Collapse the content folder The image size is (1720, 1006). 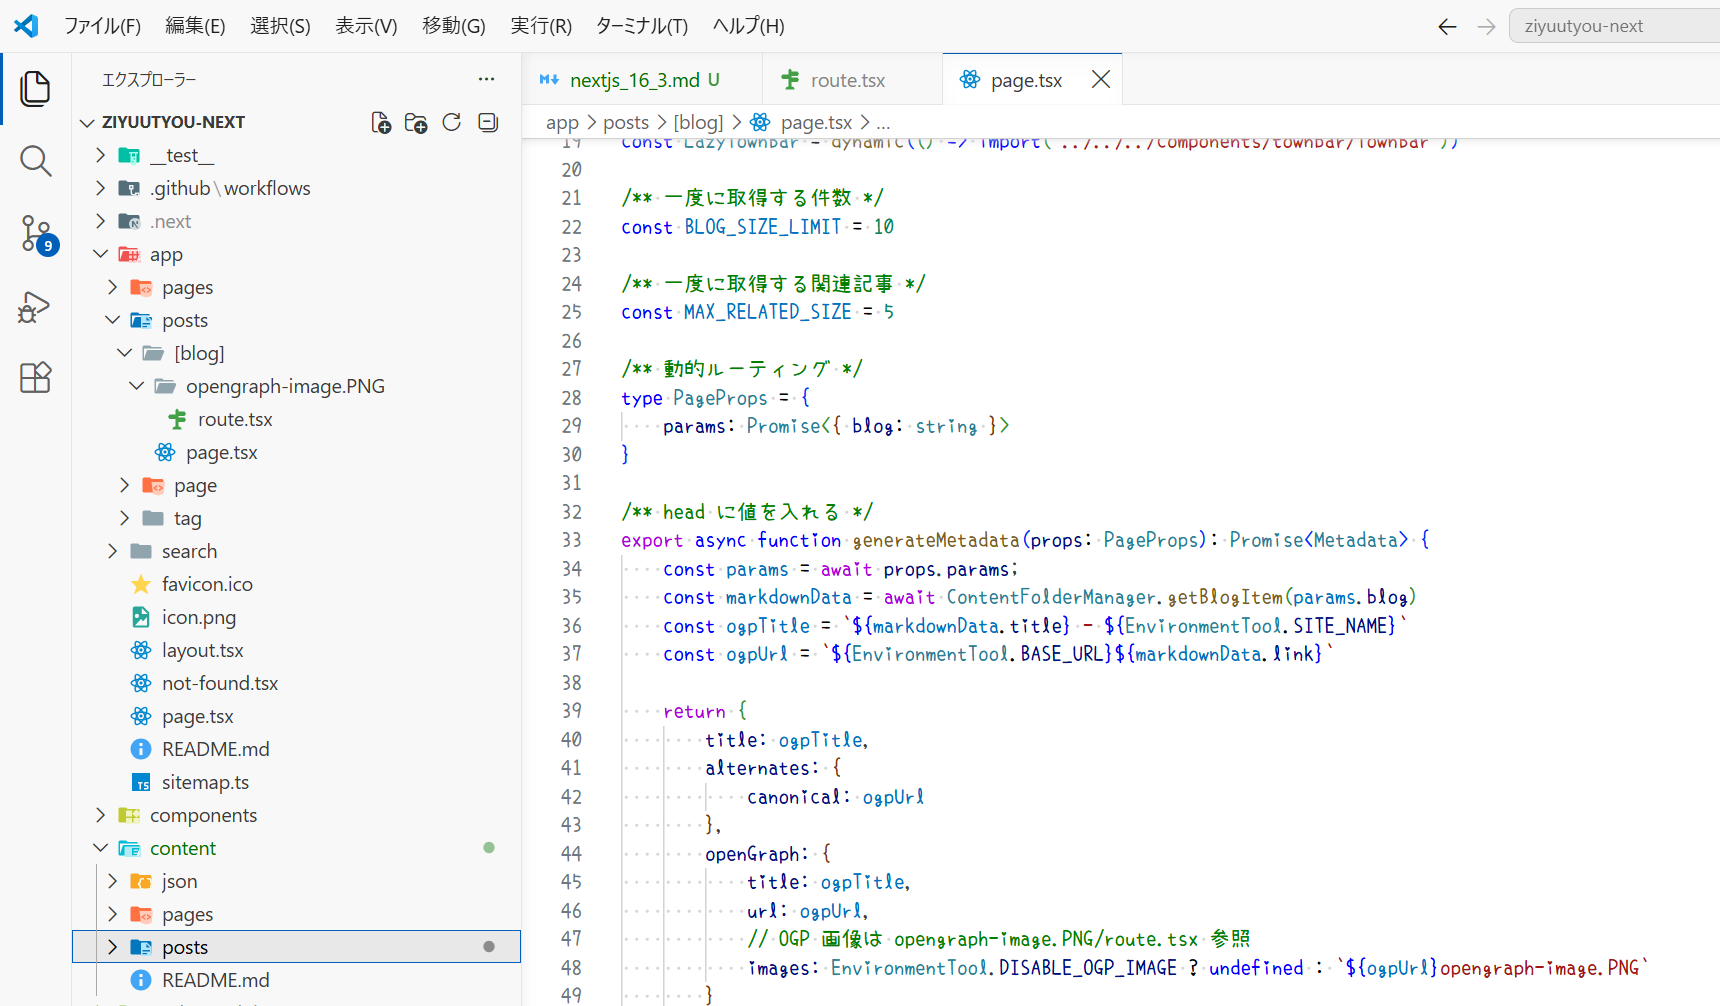pyautogui.click(x=100, y=848)
